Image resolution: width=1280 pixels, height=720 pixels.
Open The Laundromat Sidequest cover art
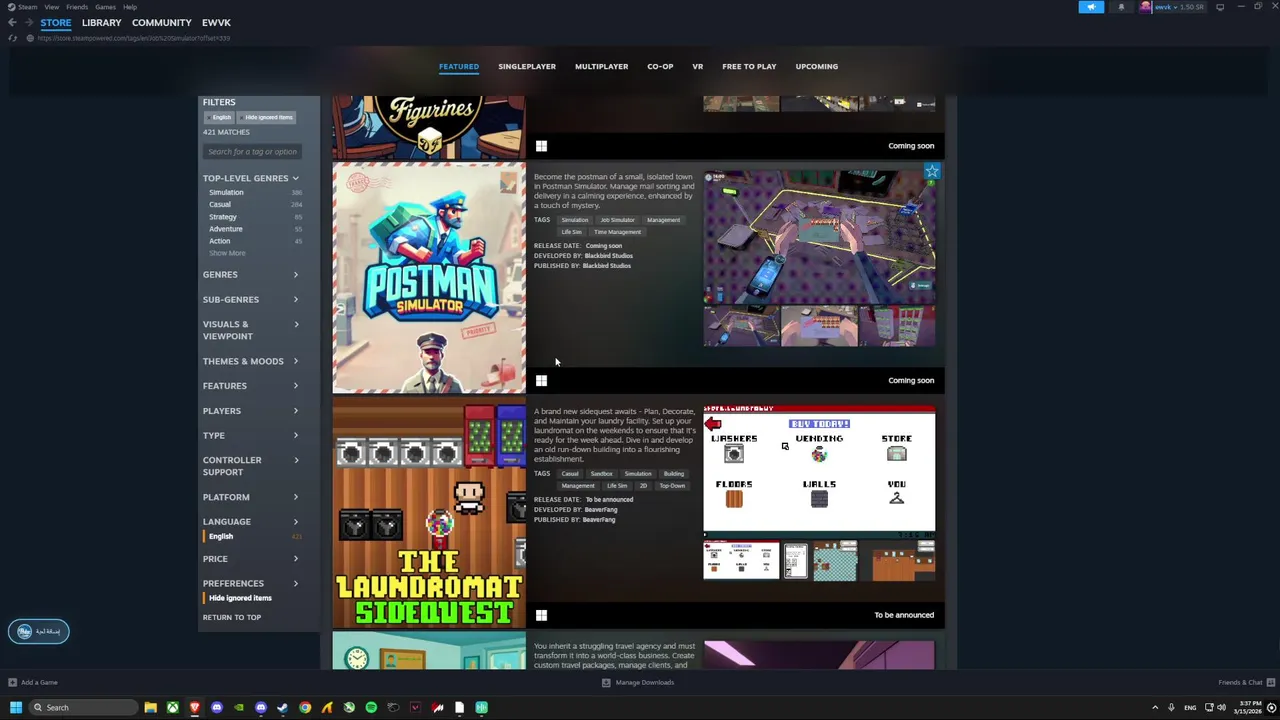[429, 515]
